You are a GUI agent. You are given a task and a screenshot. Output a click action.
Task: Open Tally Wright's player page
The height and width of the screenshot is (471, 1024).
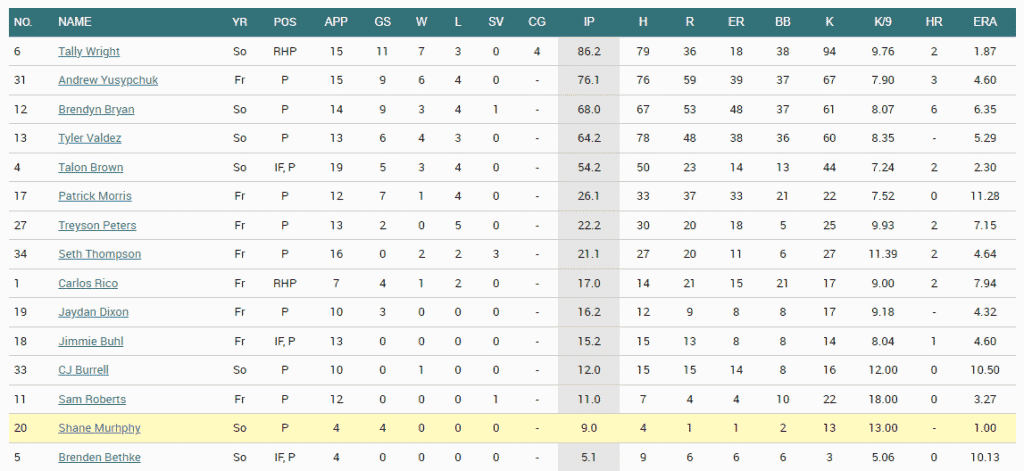(89, 51)
